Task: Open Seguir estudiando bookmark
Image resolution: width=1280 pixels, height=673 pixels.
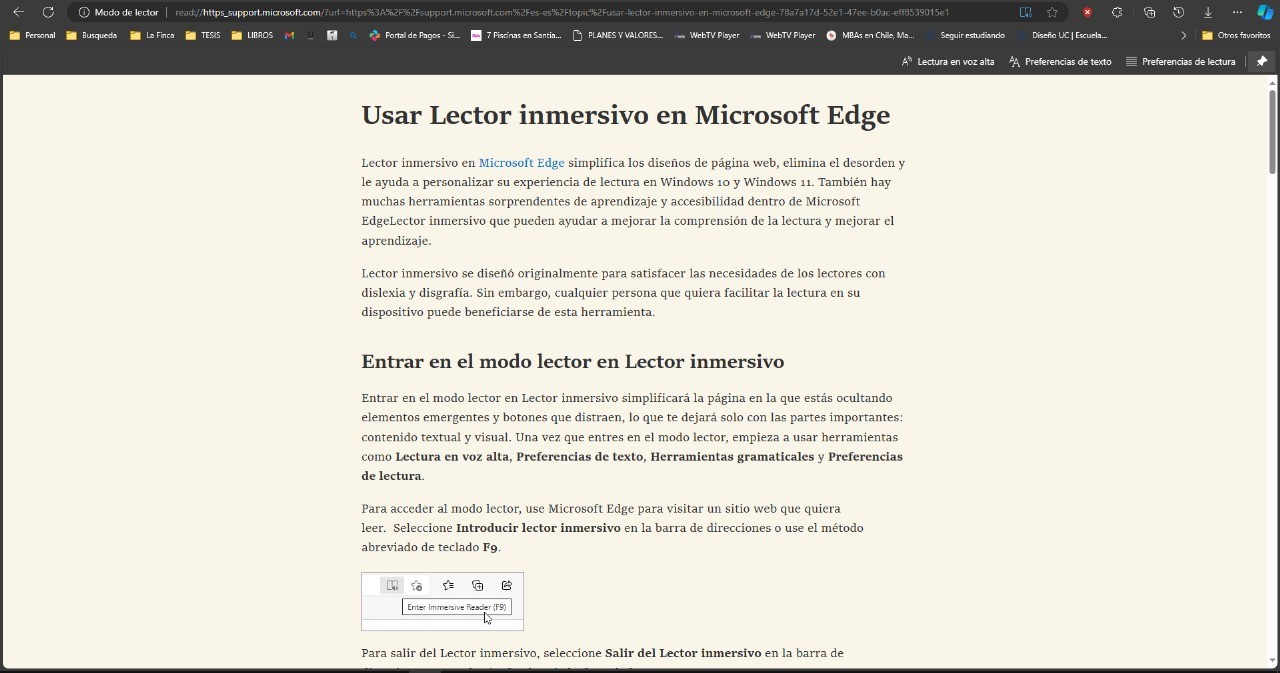Action: [x=966, y=35]
